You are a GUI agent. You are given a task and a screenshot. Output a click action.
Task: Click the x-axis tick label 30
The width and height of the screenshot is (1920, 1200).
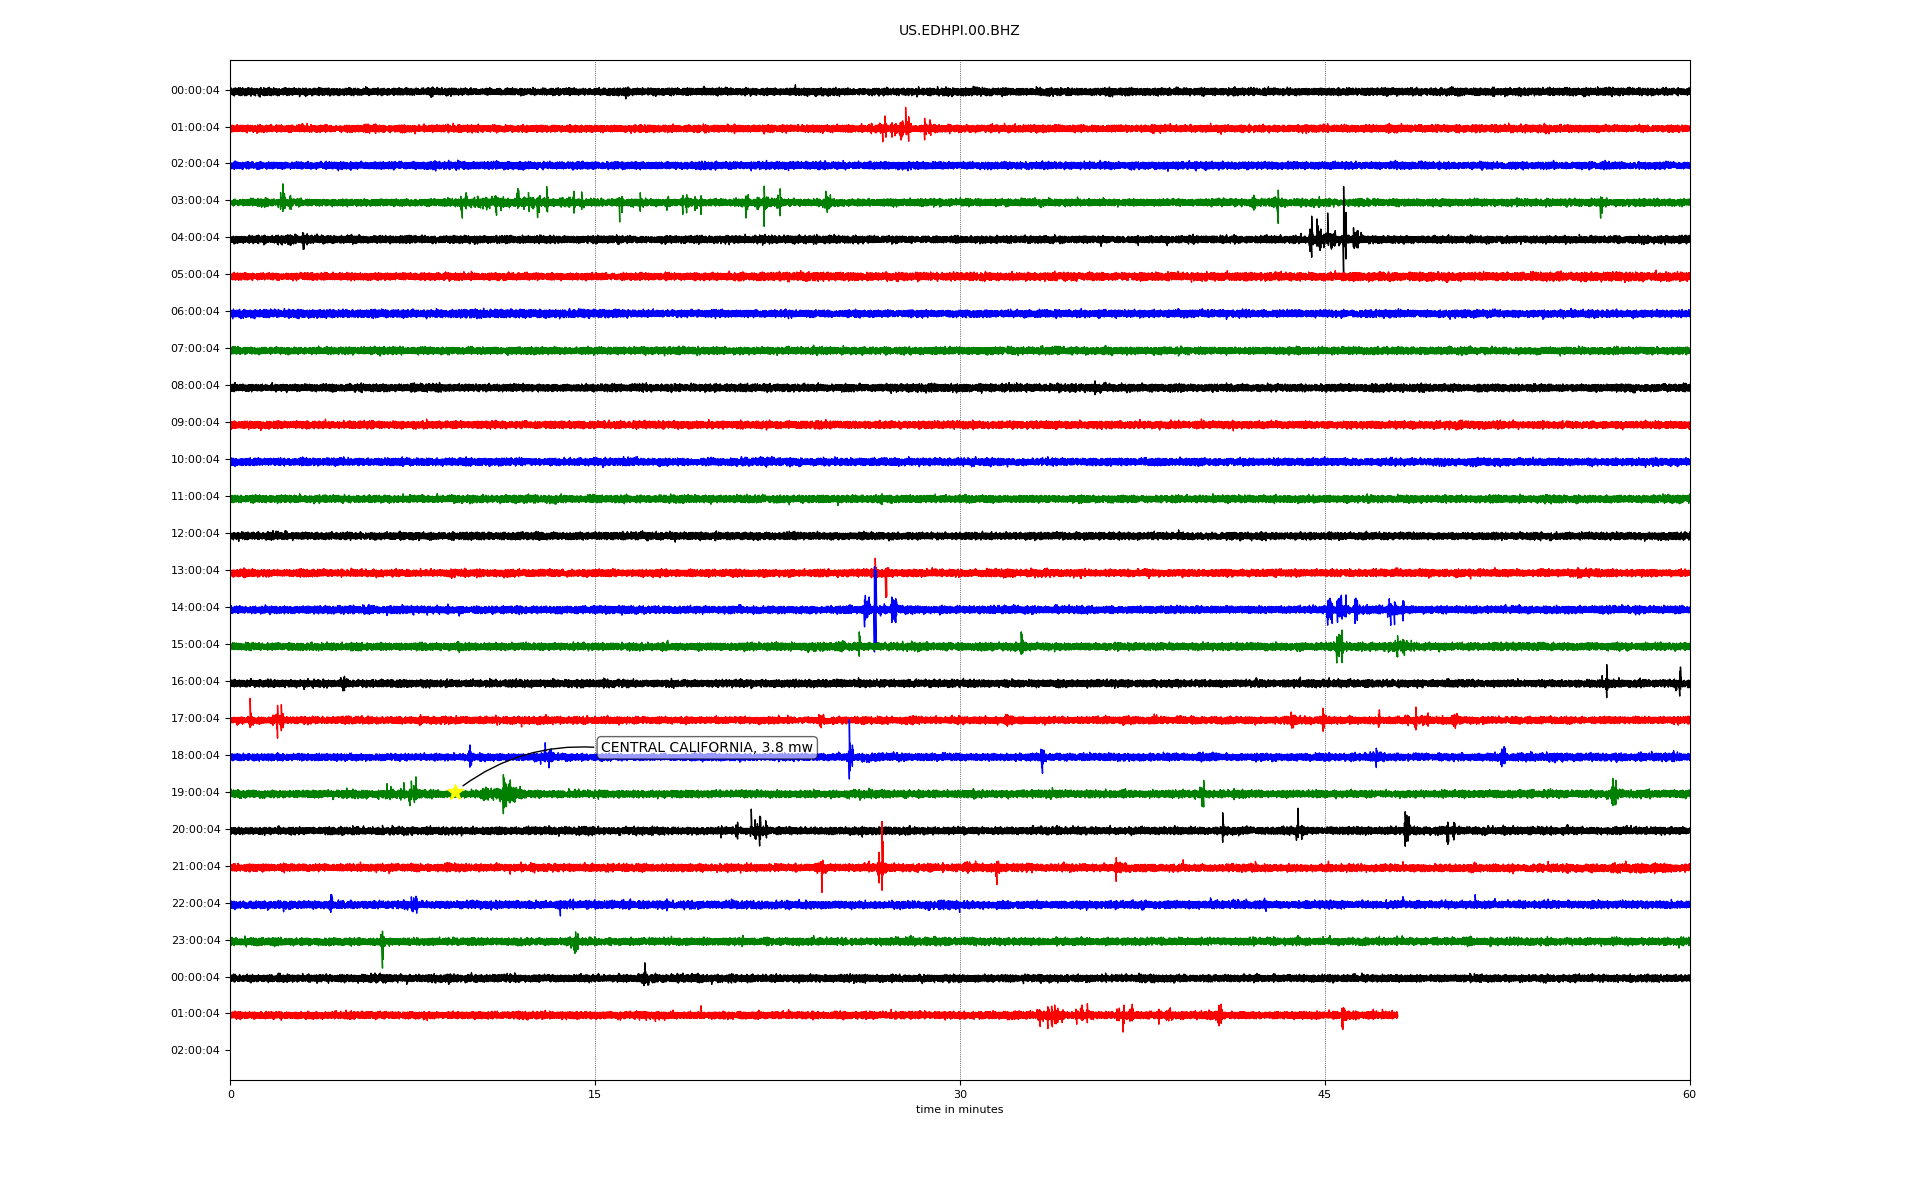[960, 1095]
